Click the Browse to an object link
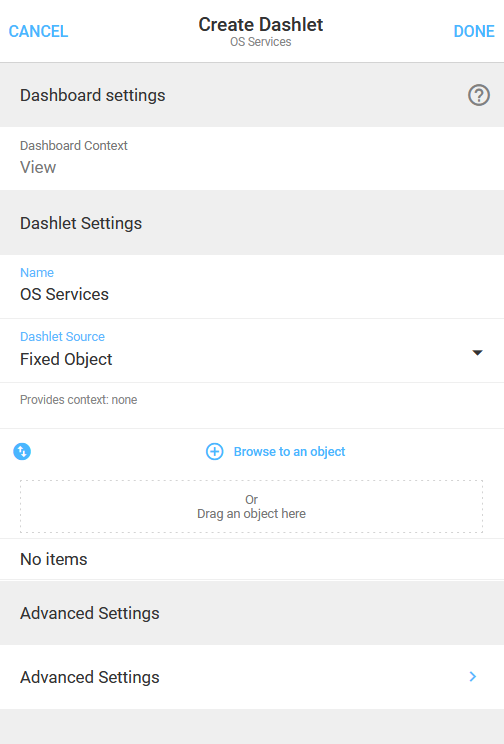 tap(289, 451)
